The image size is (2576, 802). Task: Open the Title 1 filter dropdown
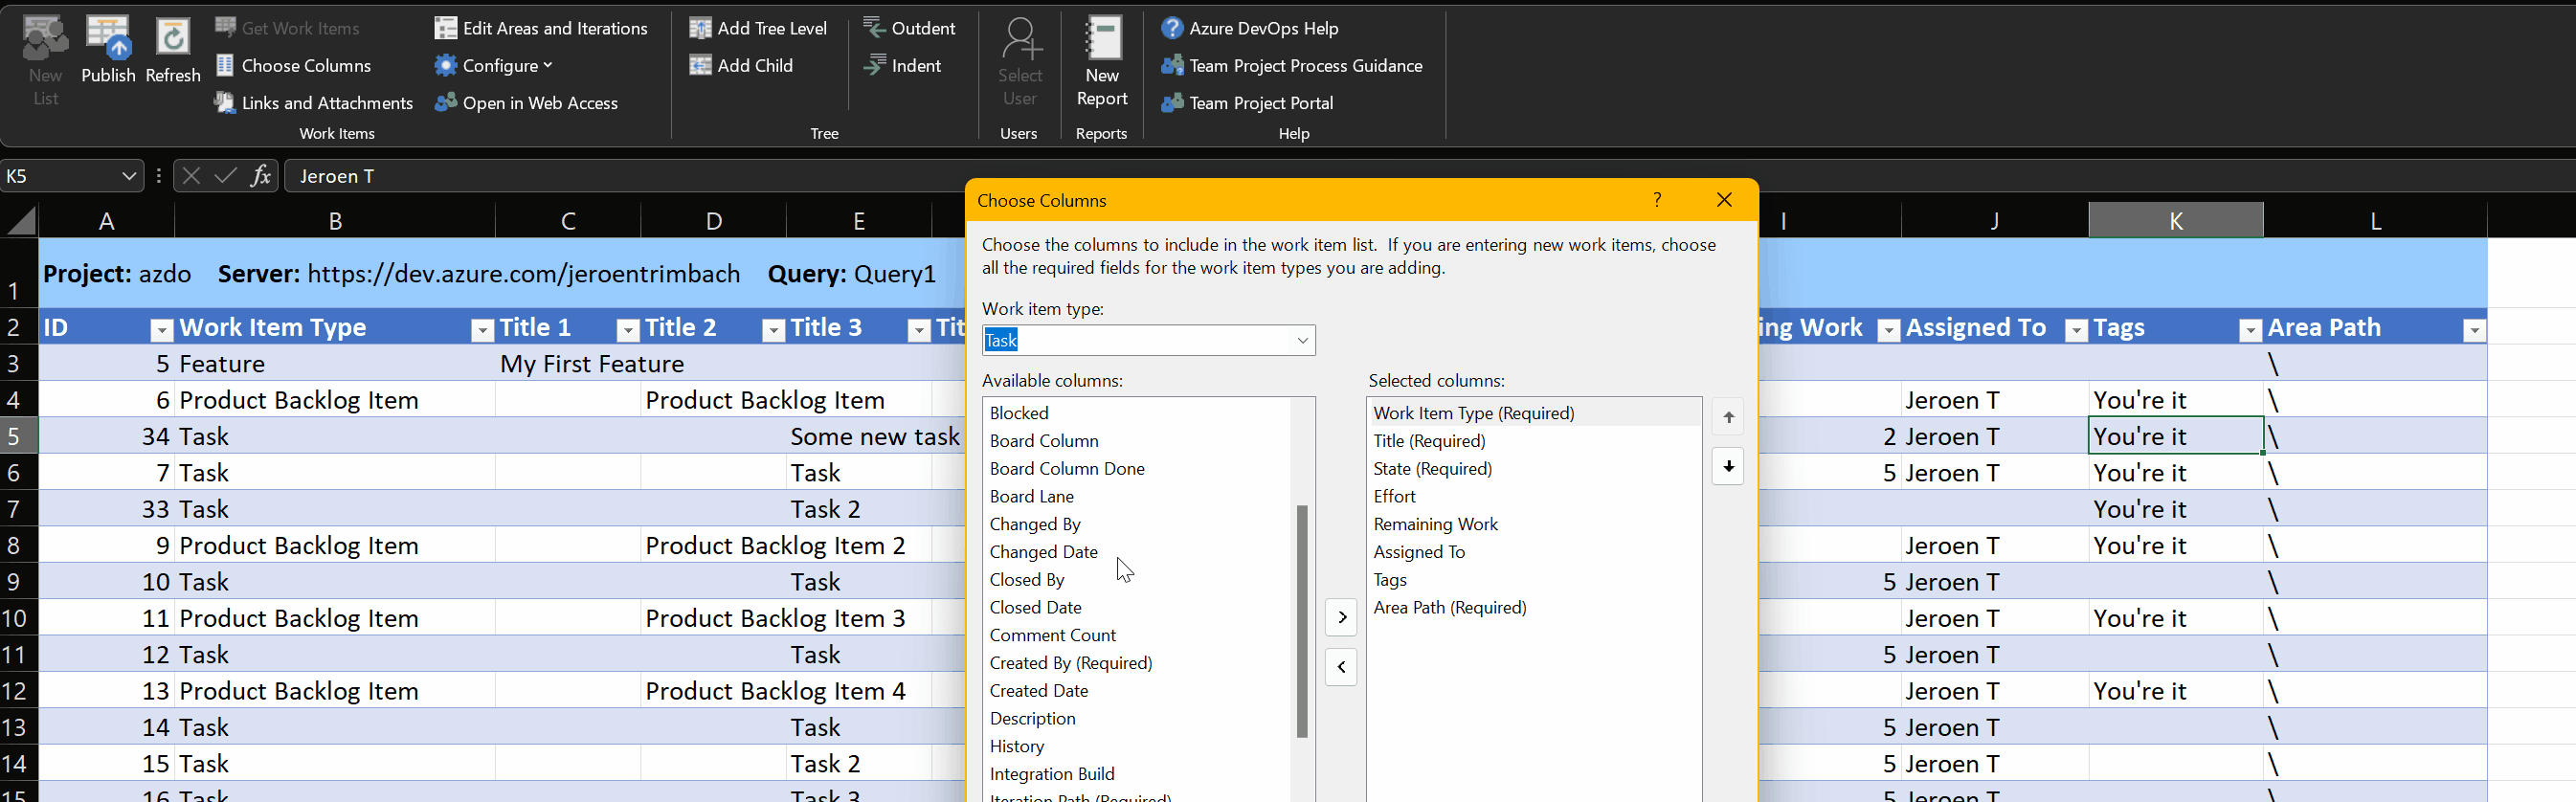pos(627,329)
